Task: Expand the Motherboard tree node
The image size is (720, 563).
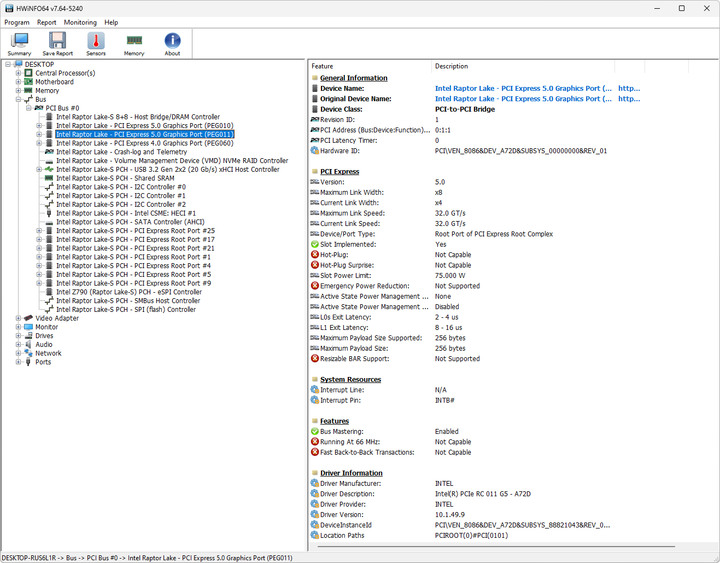Action: (x=18, y=82)
